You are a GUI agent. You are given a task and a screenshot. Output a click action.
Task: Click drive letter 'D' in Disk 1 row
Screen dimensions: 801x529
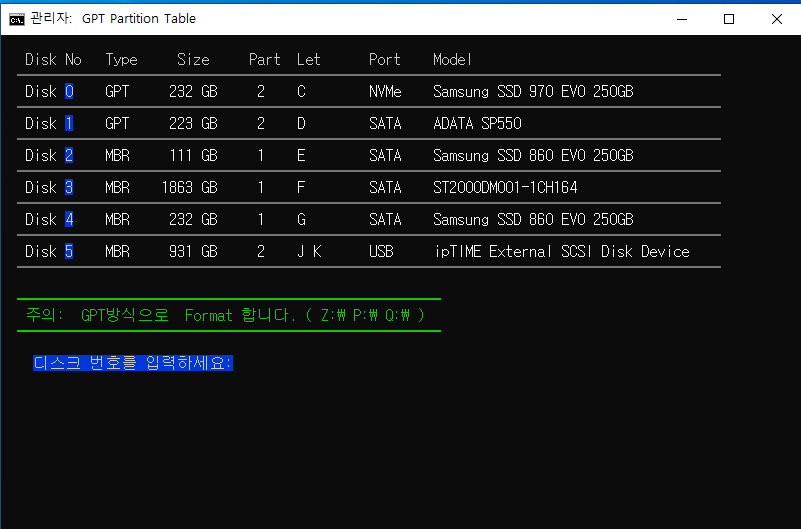tap(301, 124)
